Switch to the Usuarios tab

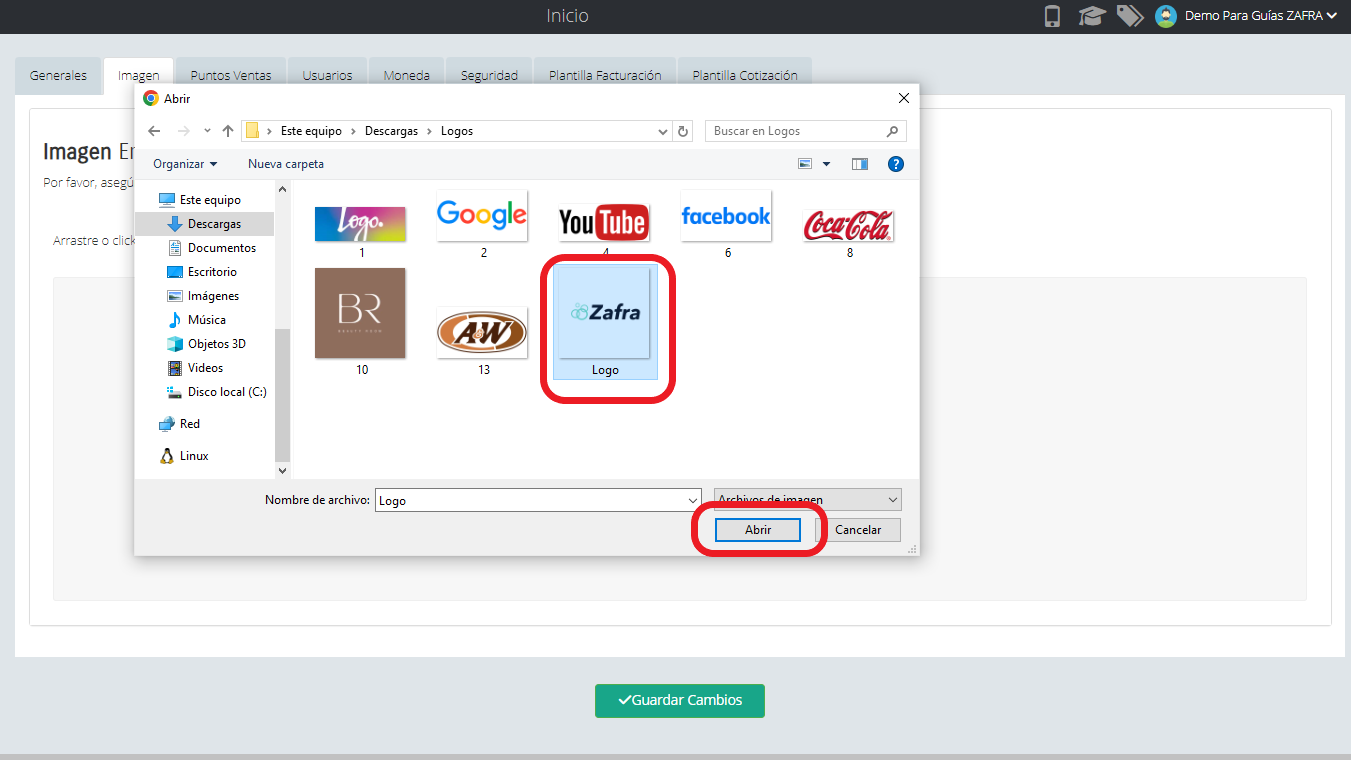click(327, 75)
